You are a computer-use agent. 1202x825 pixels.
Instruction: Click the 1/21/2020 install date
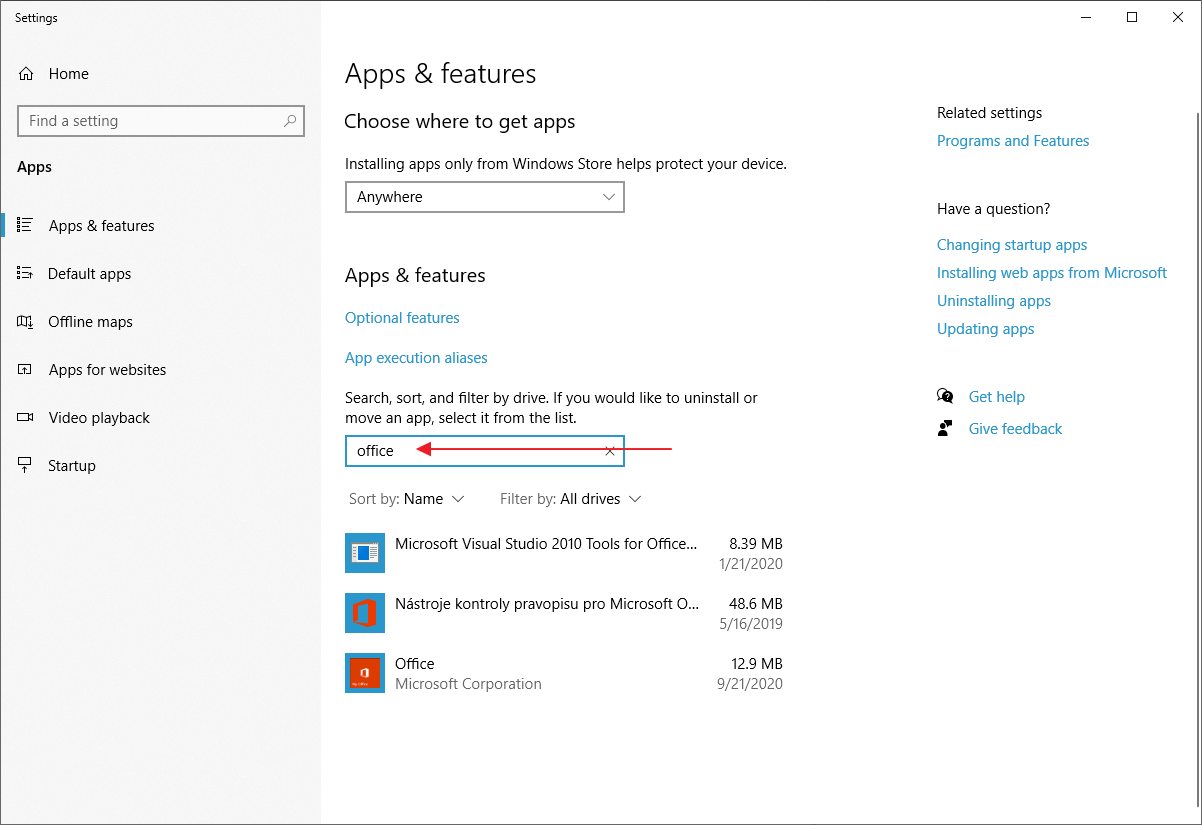[751, 564]
